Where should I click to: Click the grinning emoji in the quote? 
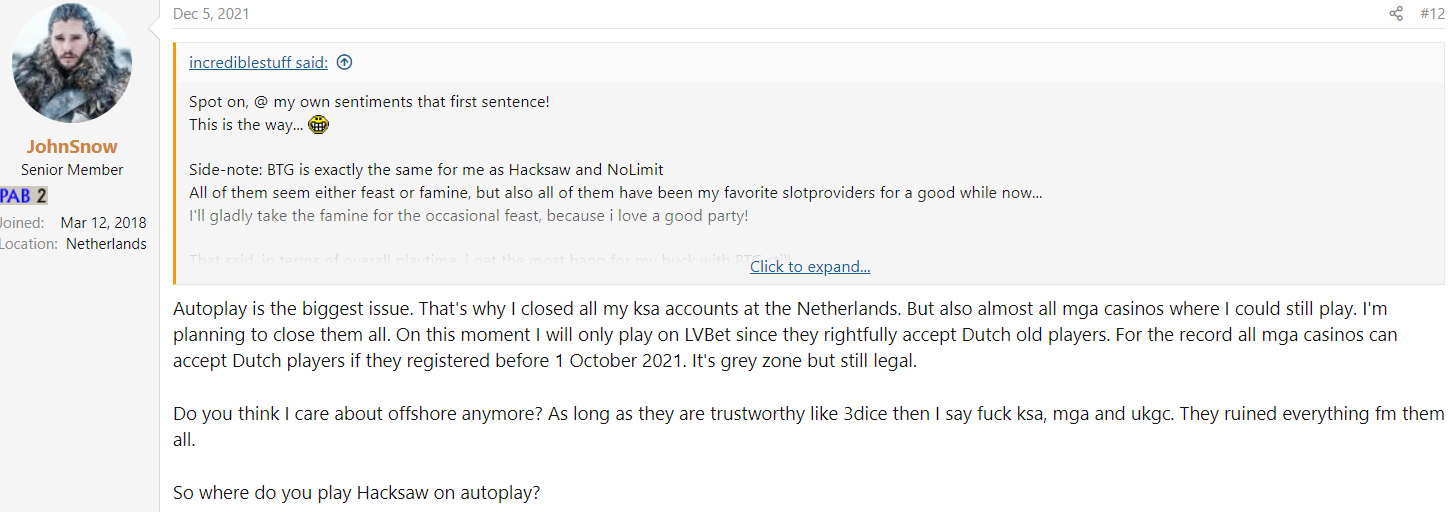point(319,125)
